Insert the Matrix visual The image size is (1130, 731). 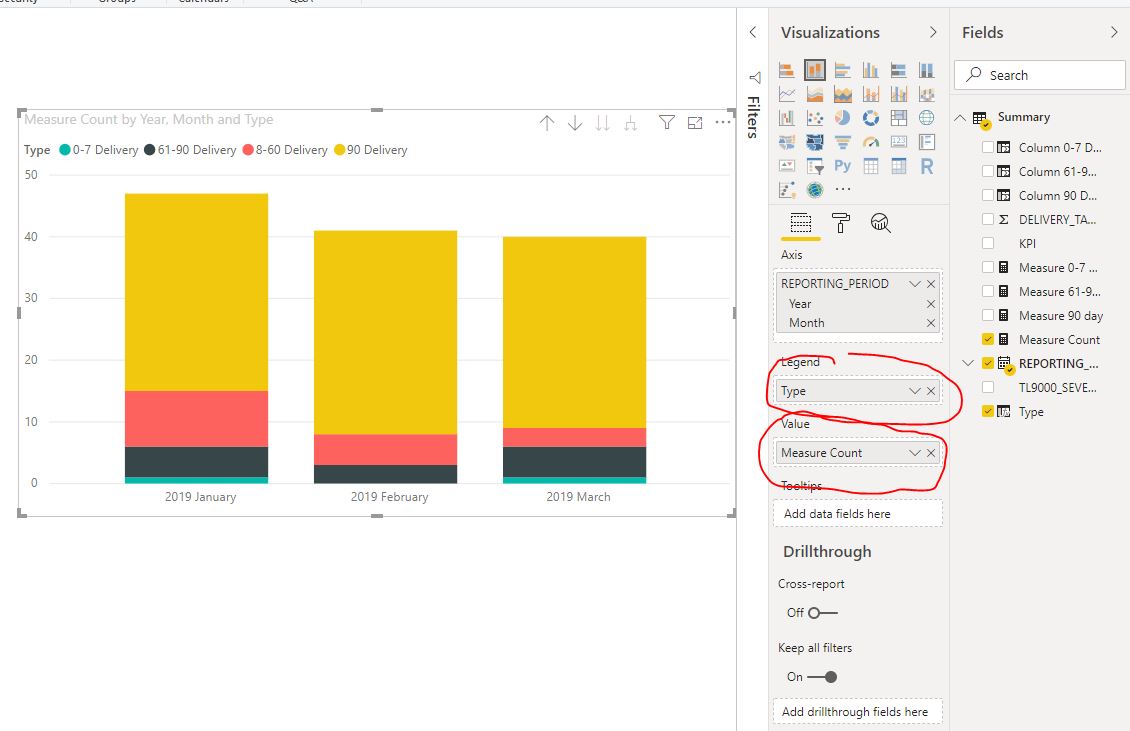point(899,167)
